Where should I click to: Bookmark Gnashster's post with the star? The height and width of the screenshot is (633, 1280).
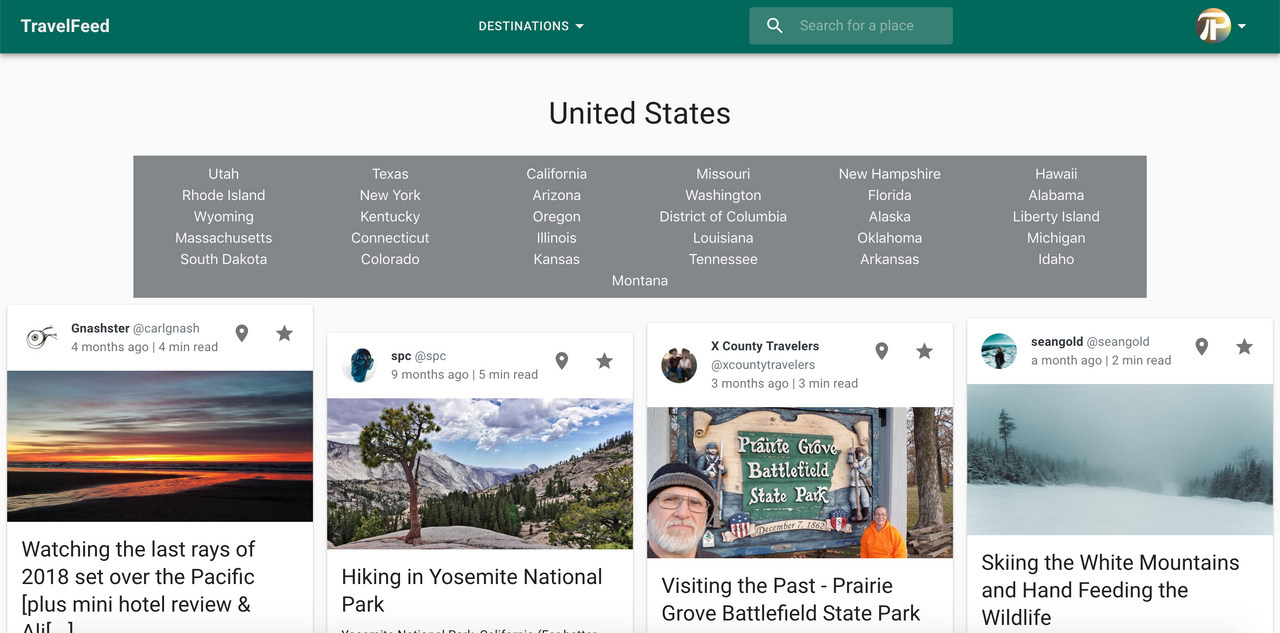point(285,333)
